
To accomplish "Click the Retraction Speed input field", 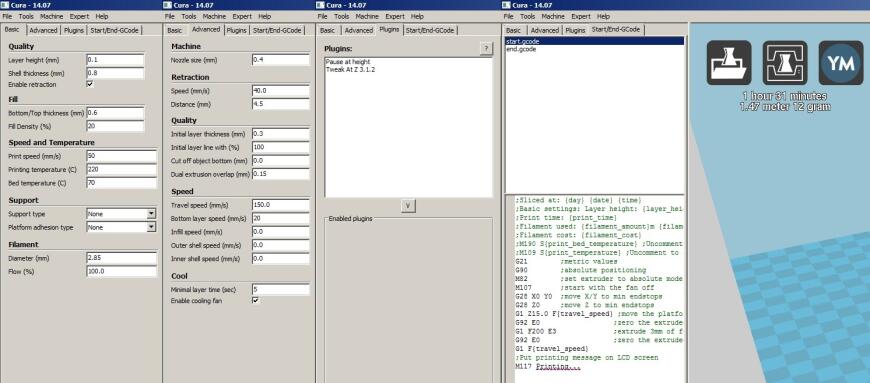I will [280, 90].
